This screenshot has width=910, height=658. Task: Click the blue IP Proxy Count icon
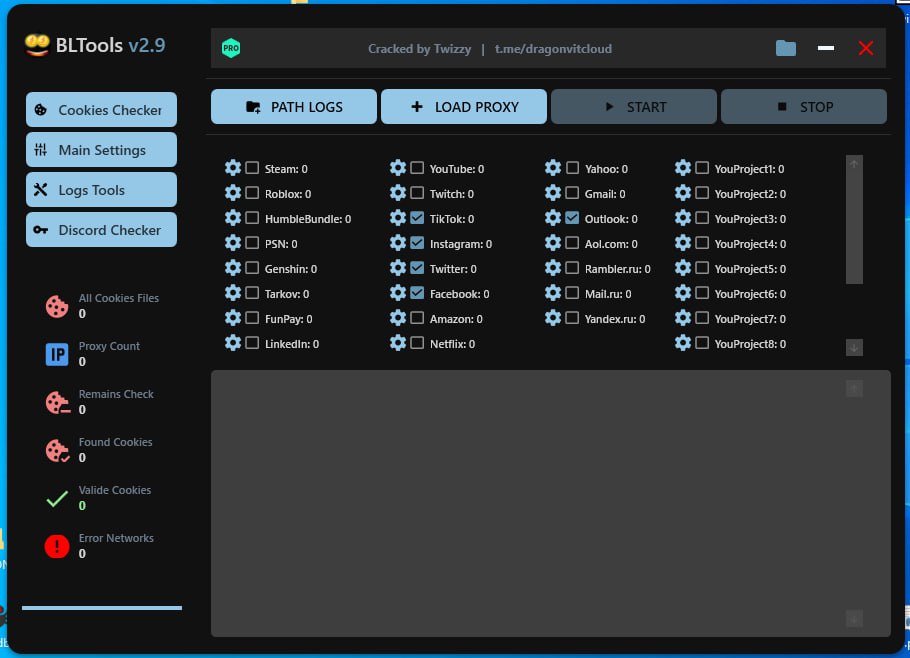(57, 354)
